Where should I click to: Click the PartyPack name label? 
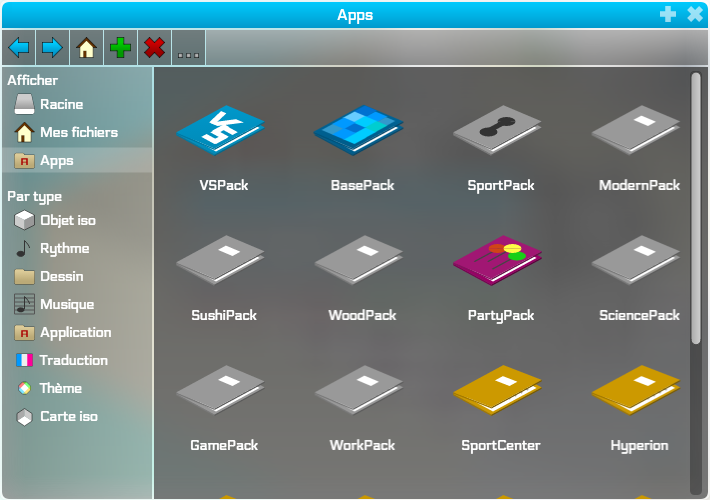coord(501,316)
